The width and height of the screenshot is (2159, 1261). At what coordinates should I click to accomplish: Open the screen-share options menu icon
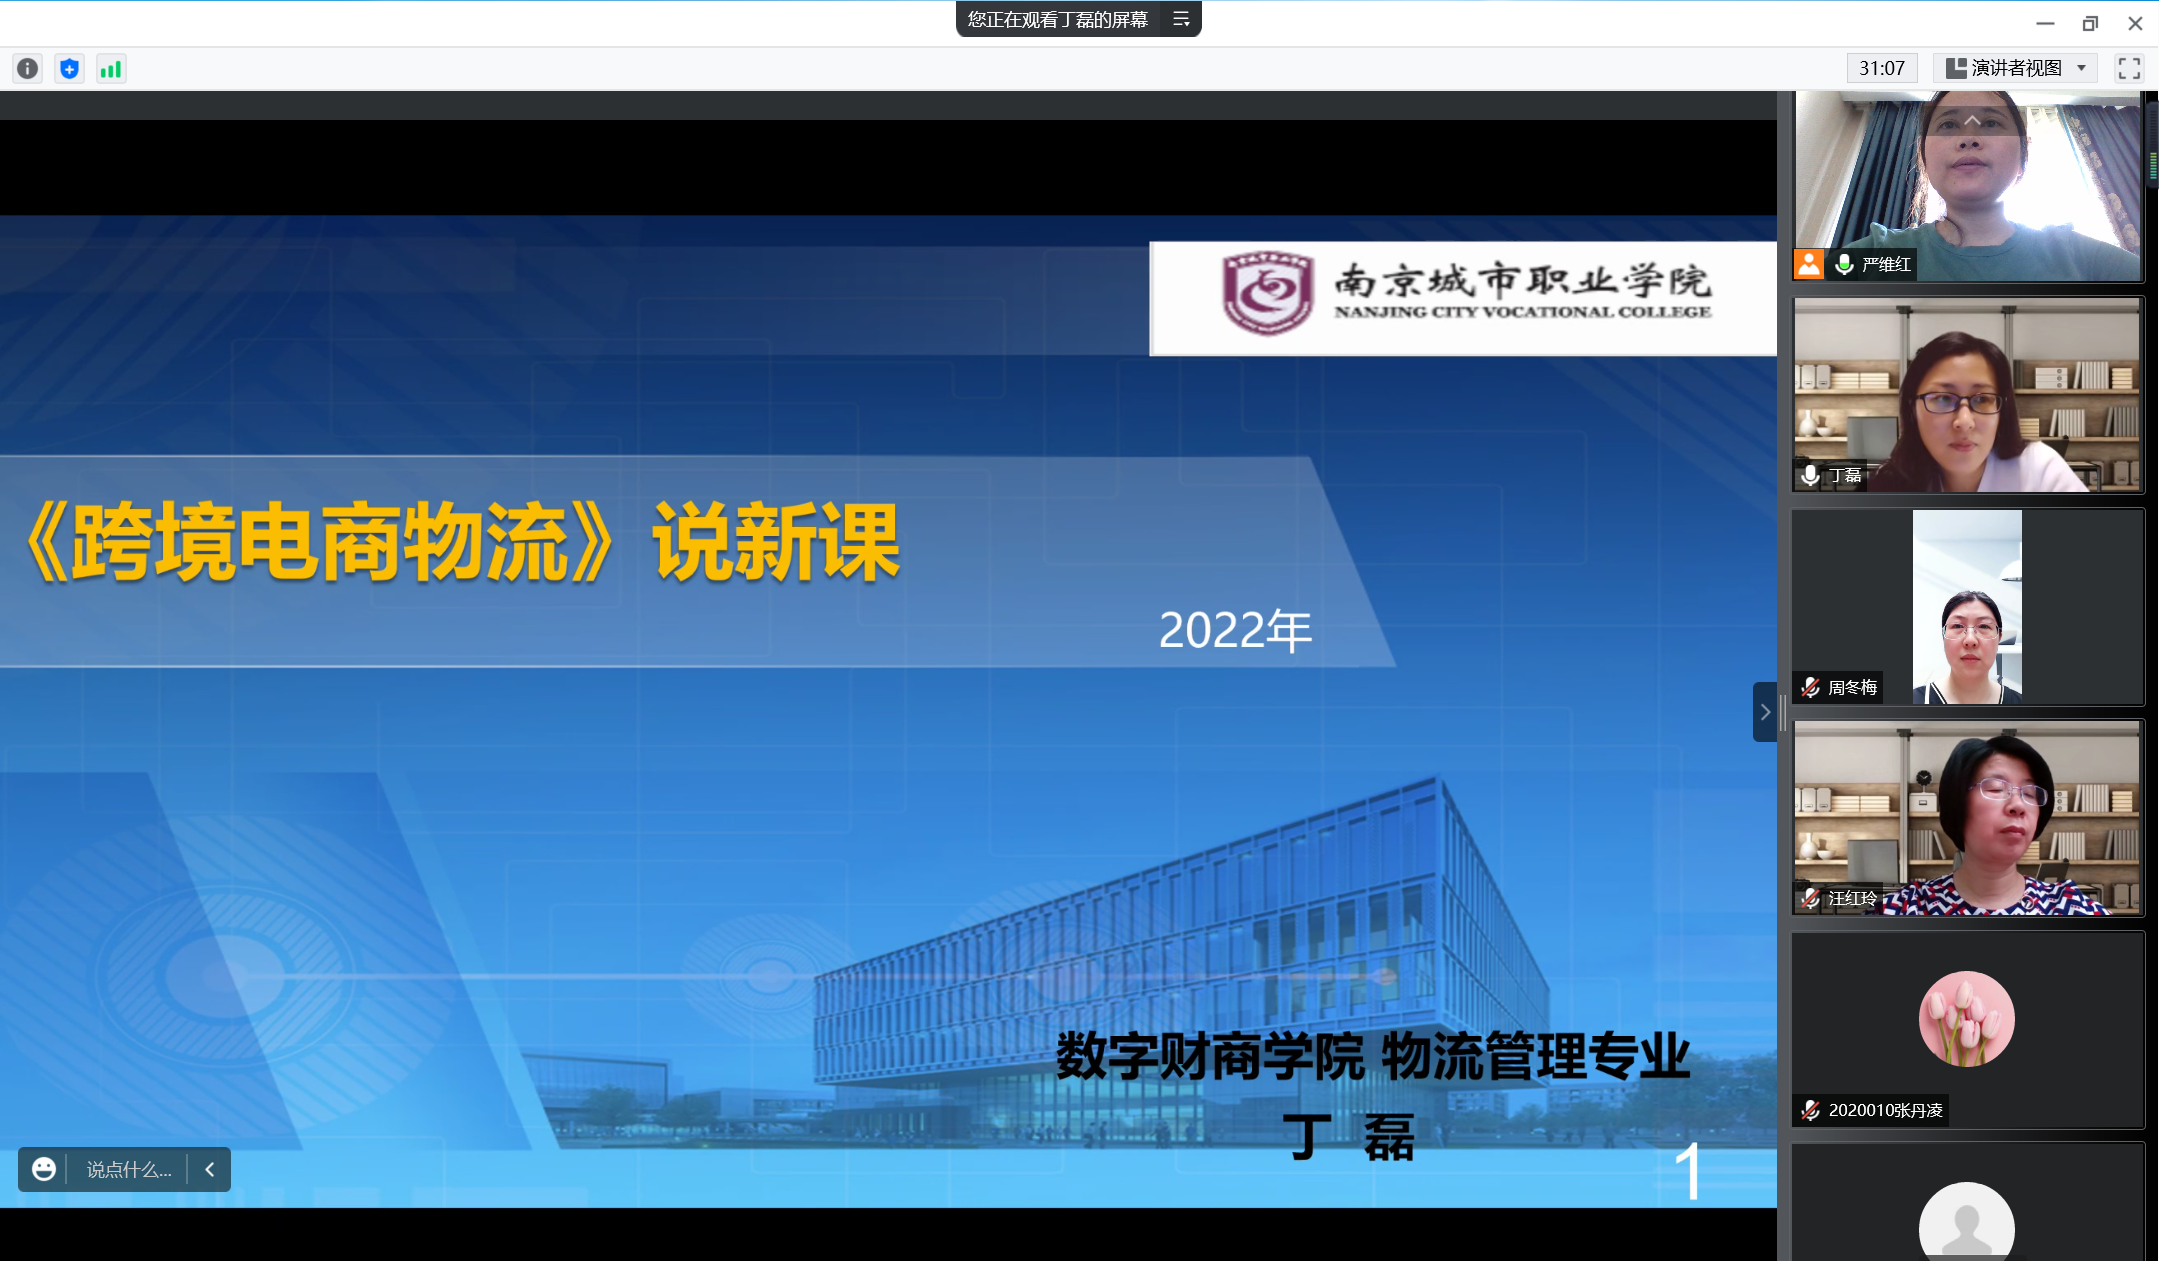(1181, 19)
